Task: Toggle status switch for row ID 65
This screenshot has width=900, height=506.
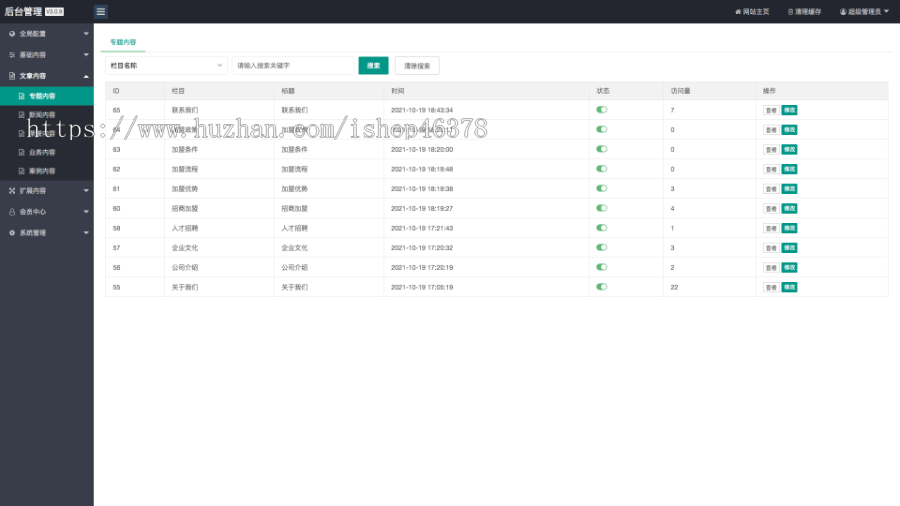Action: (602, 110)
